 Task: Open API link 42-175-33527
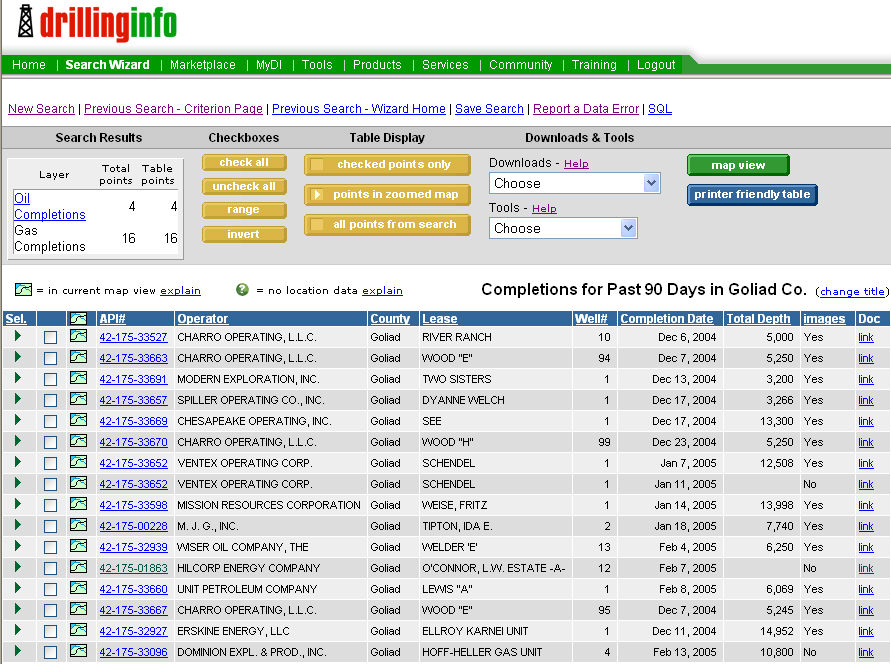133,337
